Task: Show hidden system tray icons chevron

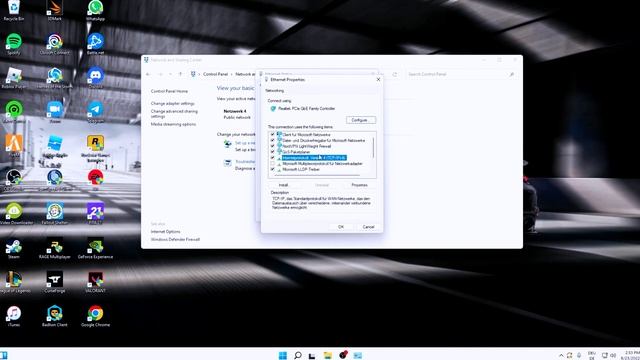Action: pos(561,355)
